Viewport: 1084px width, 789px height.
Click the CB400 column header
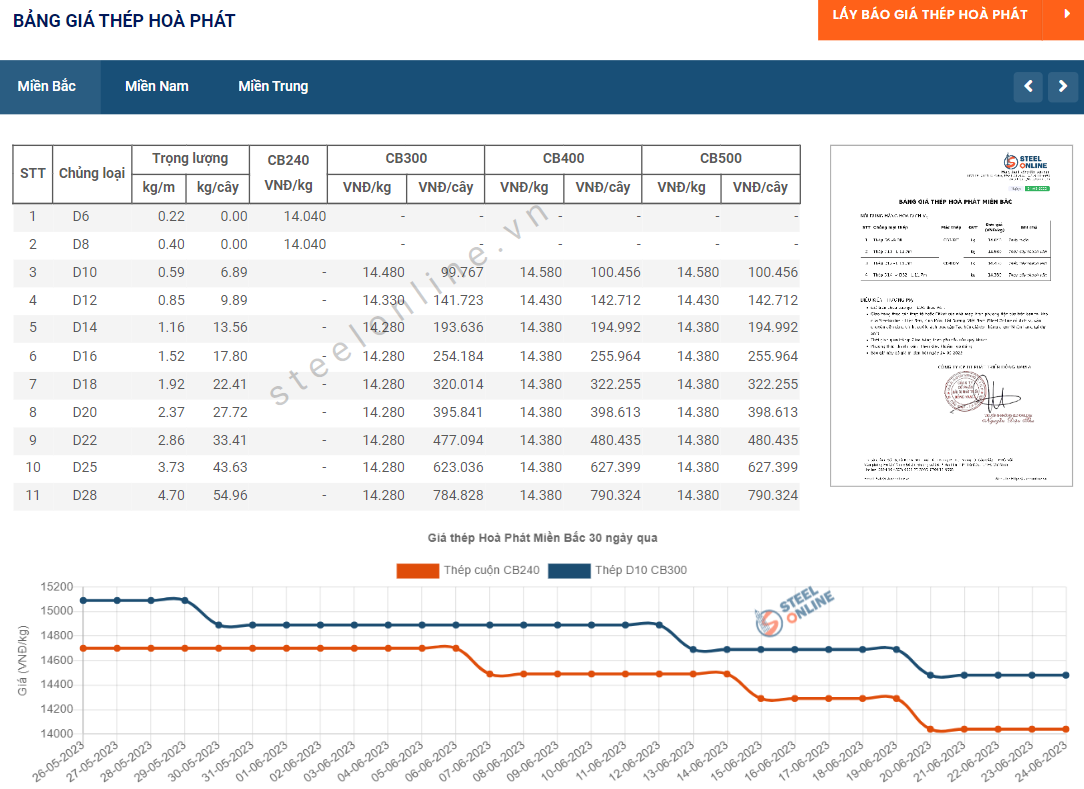click(x=563, y=158)
